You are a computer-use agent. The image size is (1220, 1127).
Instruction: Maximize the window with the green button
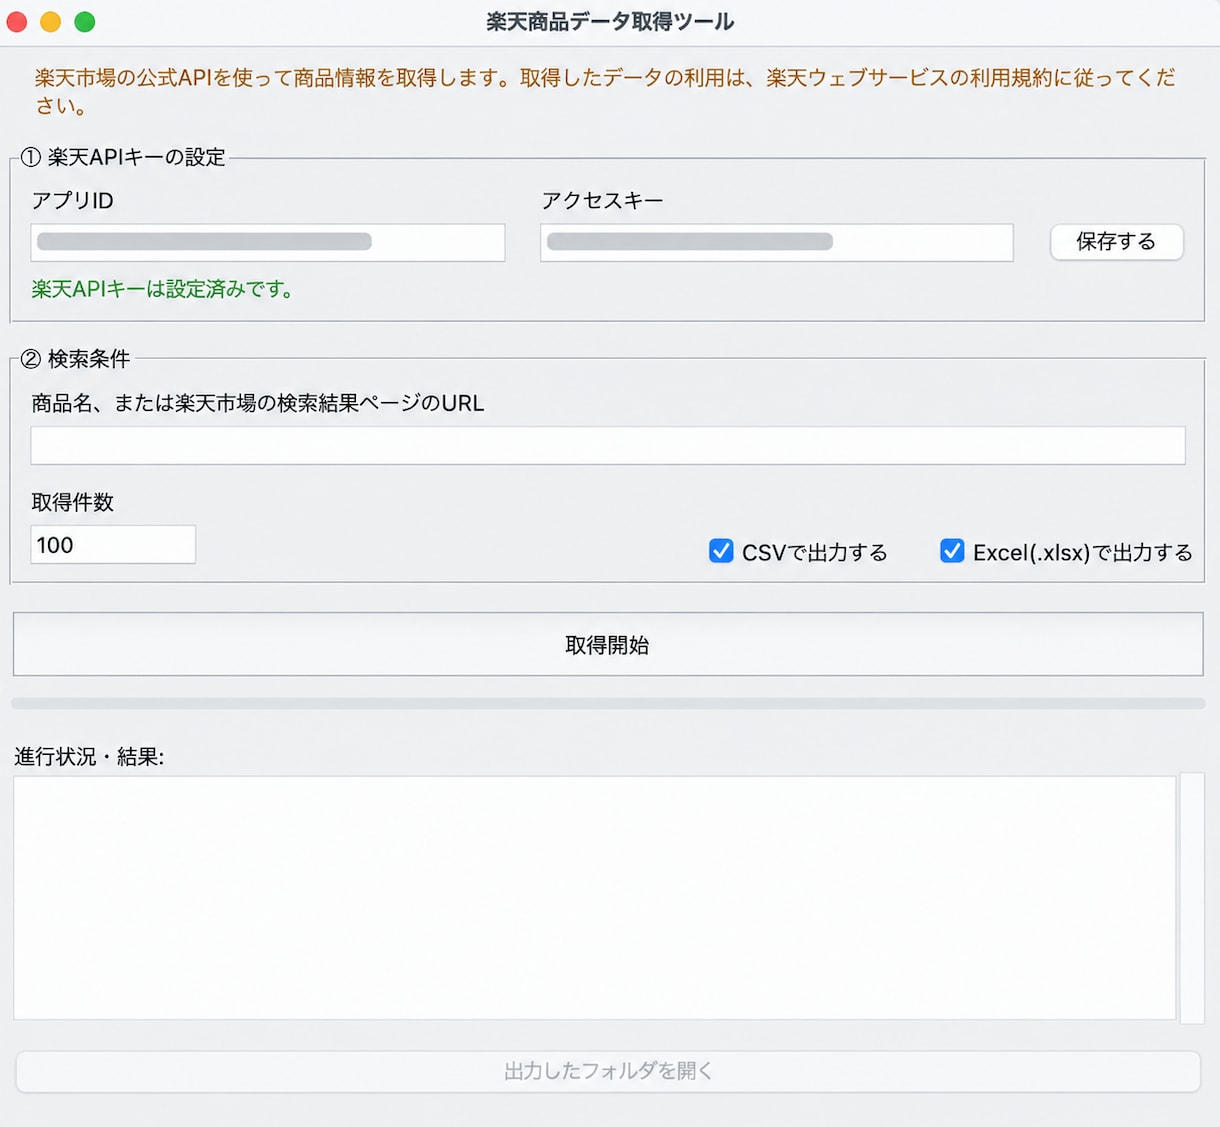tap(85, 21)
